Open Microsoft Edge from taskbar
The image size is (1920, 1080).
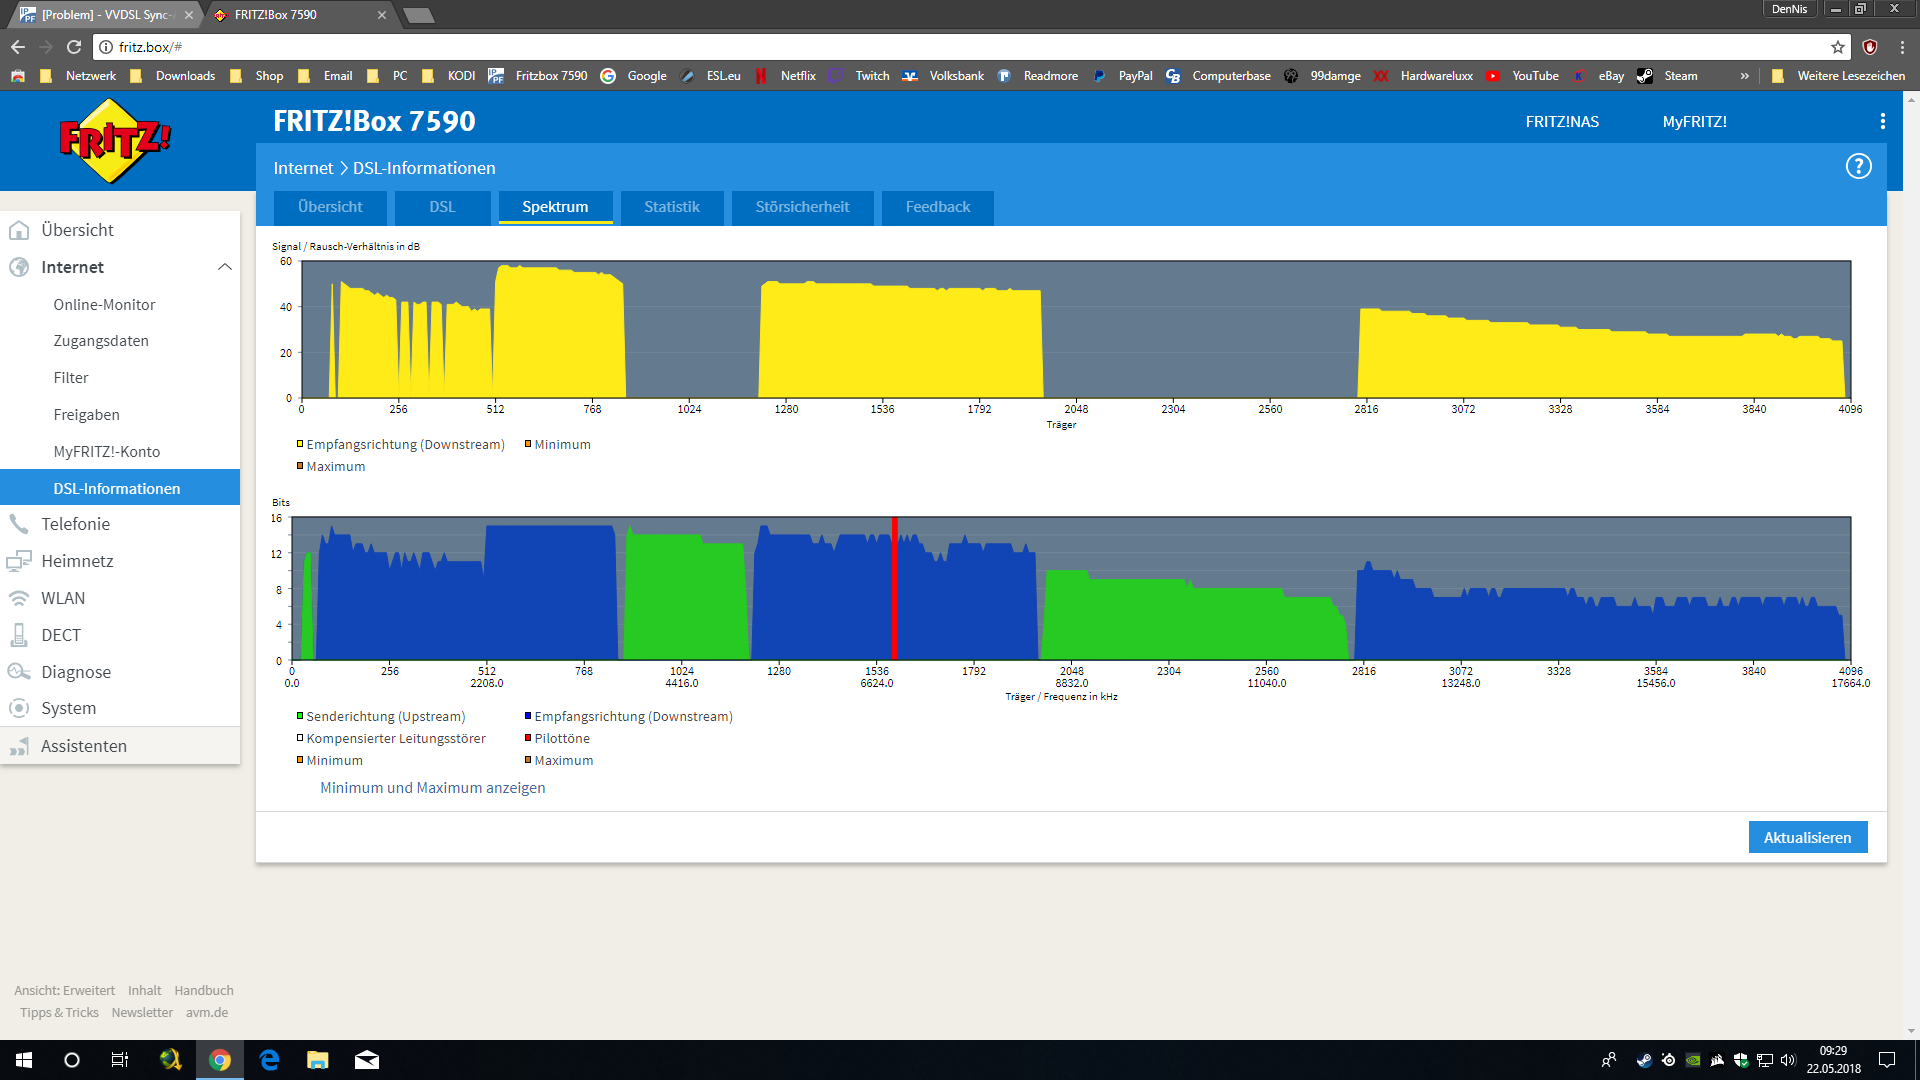point(269,1060)
